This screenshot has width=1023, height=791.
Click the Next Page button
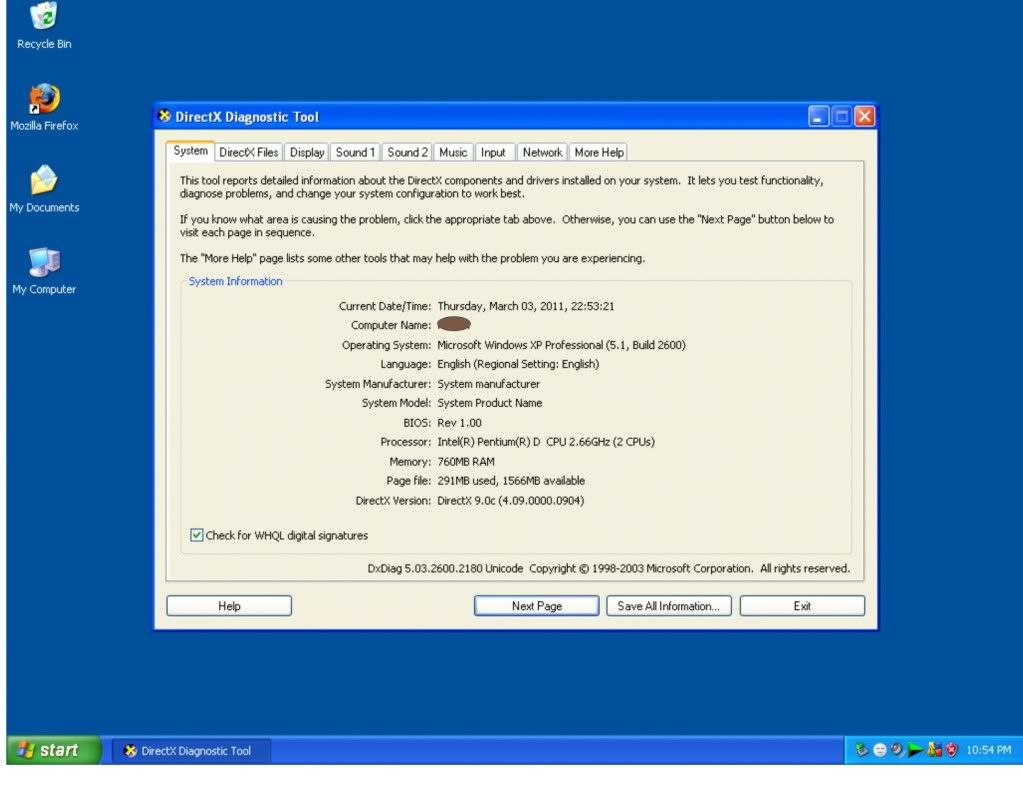(x=536, y=606)
